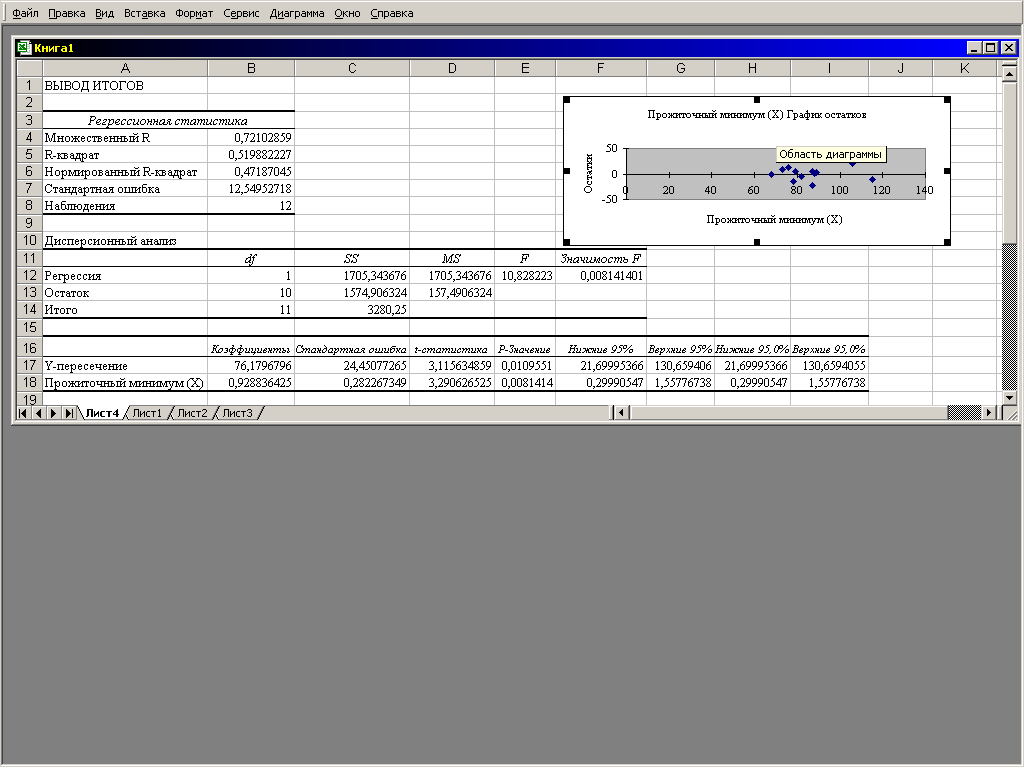
Task: Click the vertical scrollbar up arrow
Action: (x=1010, y=74)
